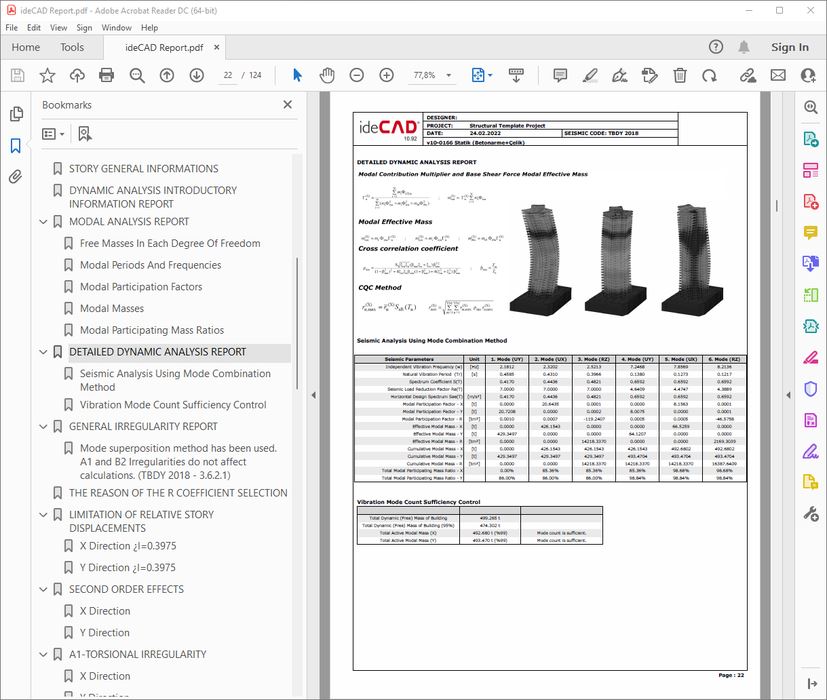Open the Share link via email icon
This screenshot has width=827, height=700.
[x=779, y=75]
